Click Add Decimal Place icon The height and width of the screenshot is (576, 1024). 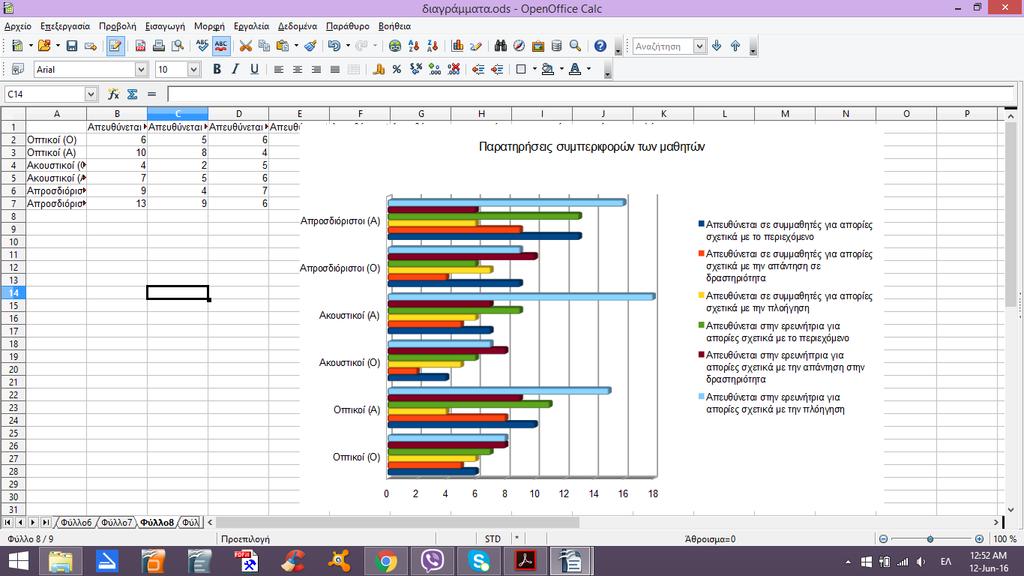(434, 69)
